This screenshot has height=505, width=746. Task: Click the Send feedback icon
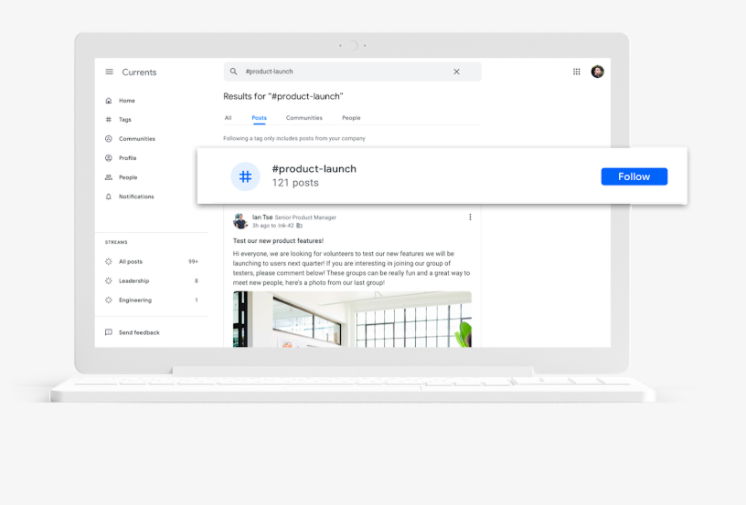[x=108, y=332]
